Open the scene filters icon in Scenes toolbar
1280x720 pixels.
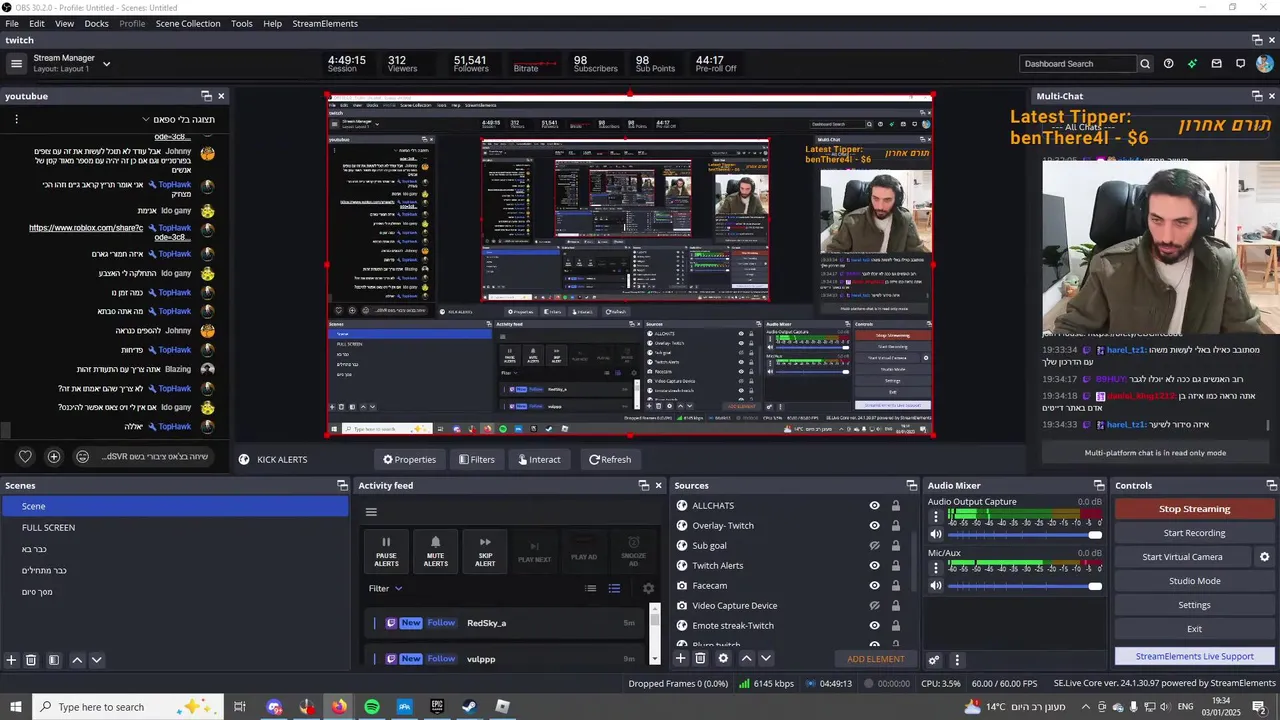[54, 660]
